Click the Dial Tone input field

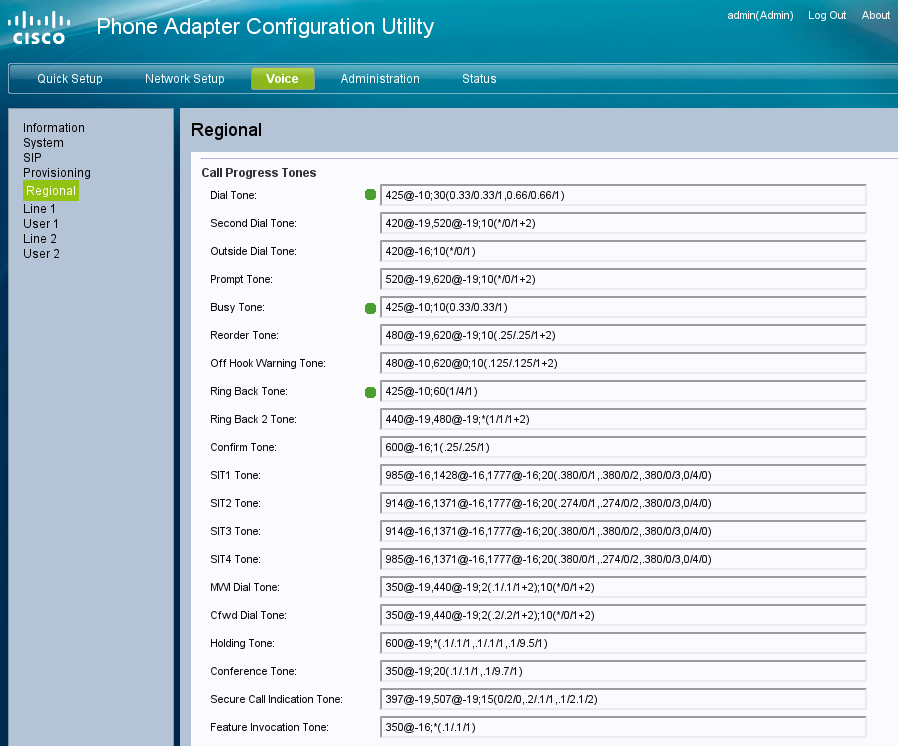point(622,195)
